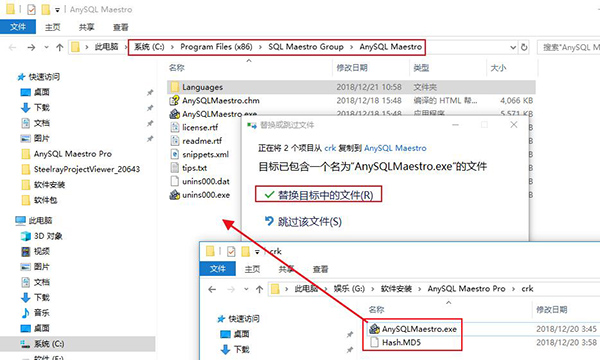Screen dimensions: 600x360
Task: Click crk link in replace dialog
Action: tap(330, 148)
